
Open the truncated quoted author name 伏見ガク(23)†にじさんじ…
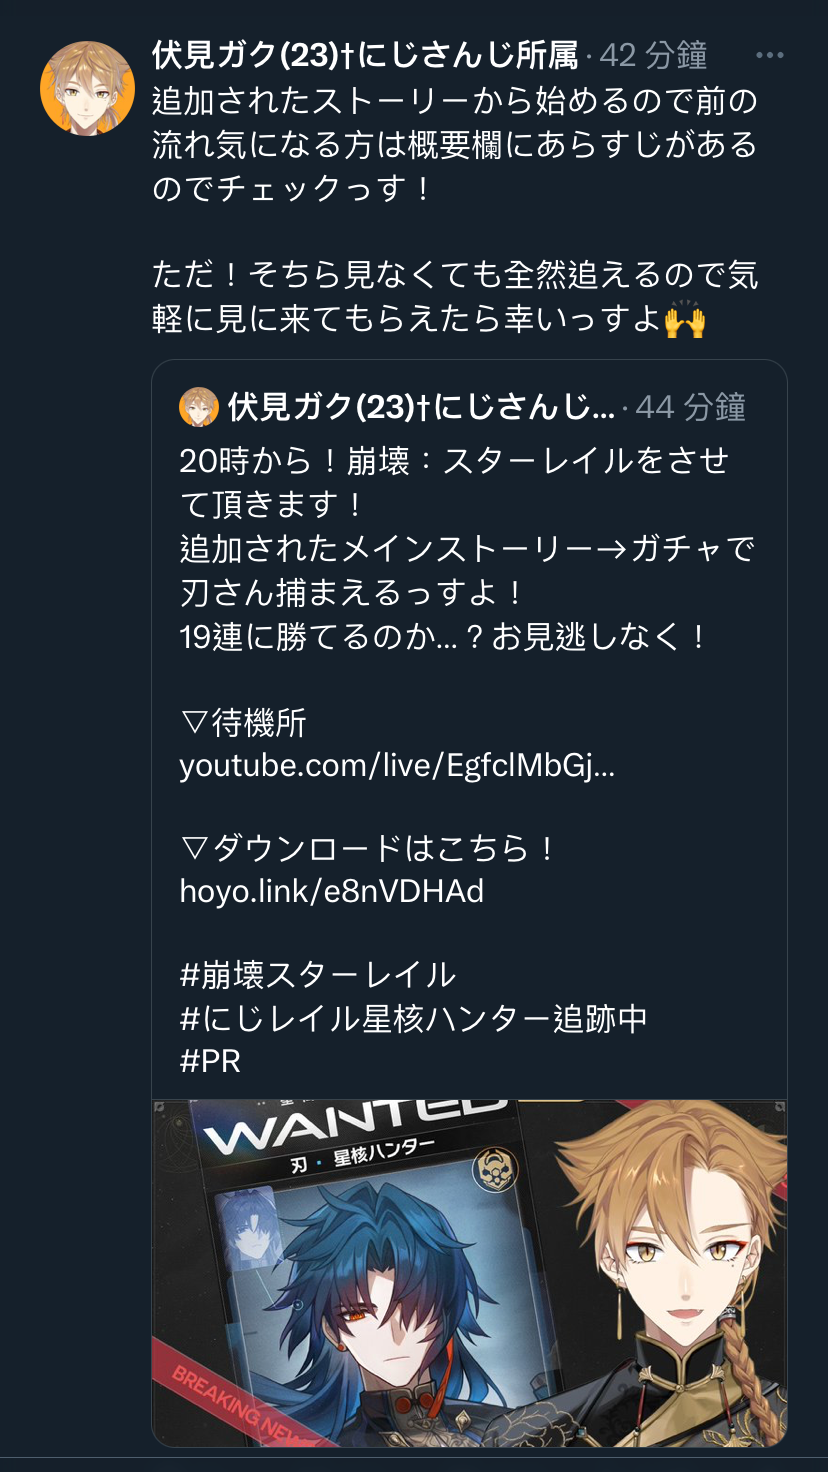[421, 407]
